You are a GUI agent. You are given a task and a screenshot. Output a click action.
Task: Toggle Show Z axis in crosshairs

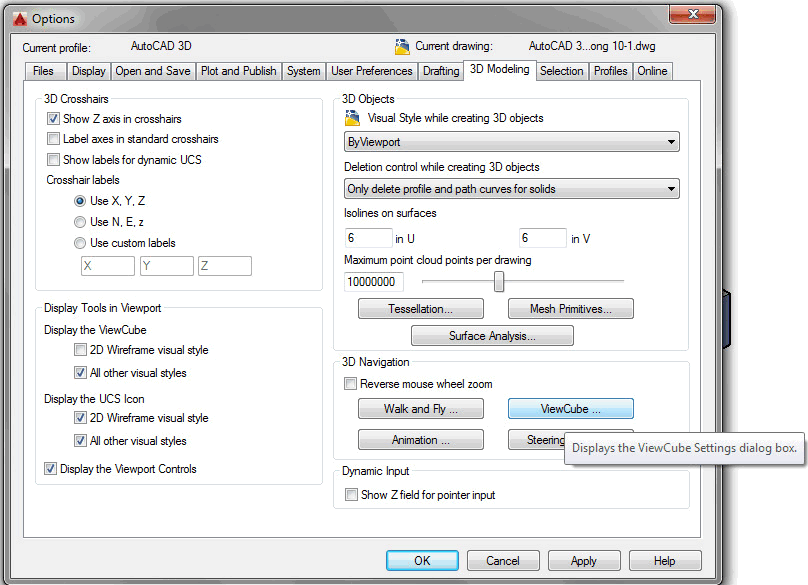point(54,119)
